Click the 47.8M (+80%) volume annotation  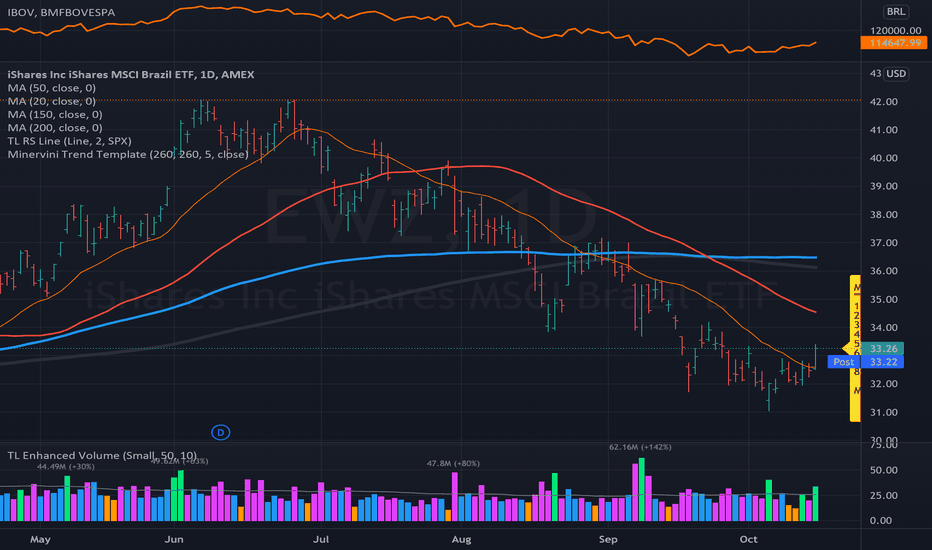tap(453, 463)
